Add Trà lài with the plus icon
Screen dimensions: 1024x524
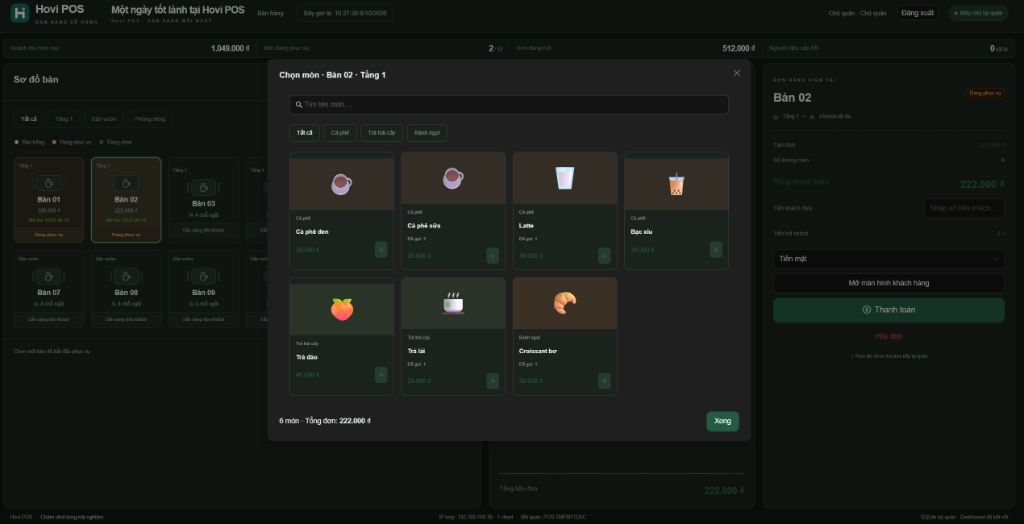492,381
